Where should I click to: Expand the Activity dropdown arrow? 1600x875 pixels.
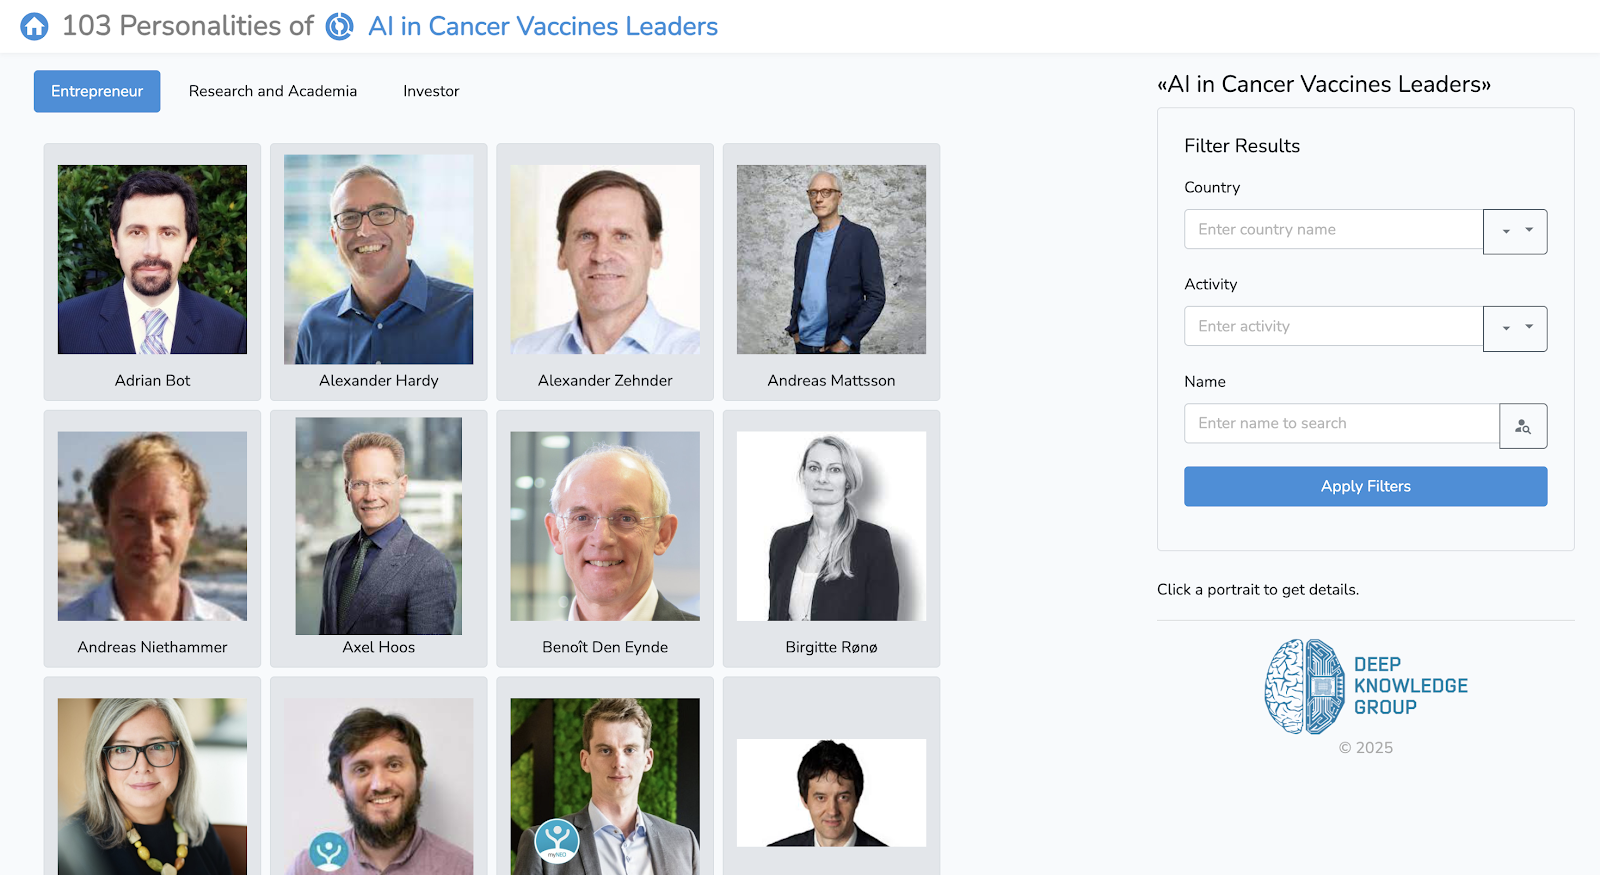(1515, 328)
